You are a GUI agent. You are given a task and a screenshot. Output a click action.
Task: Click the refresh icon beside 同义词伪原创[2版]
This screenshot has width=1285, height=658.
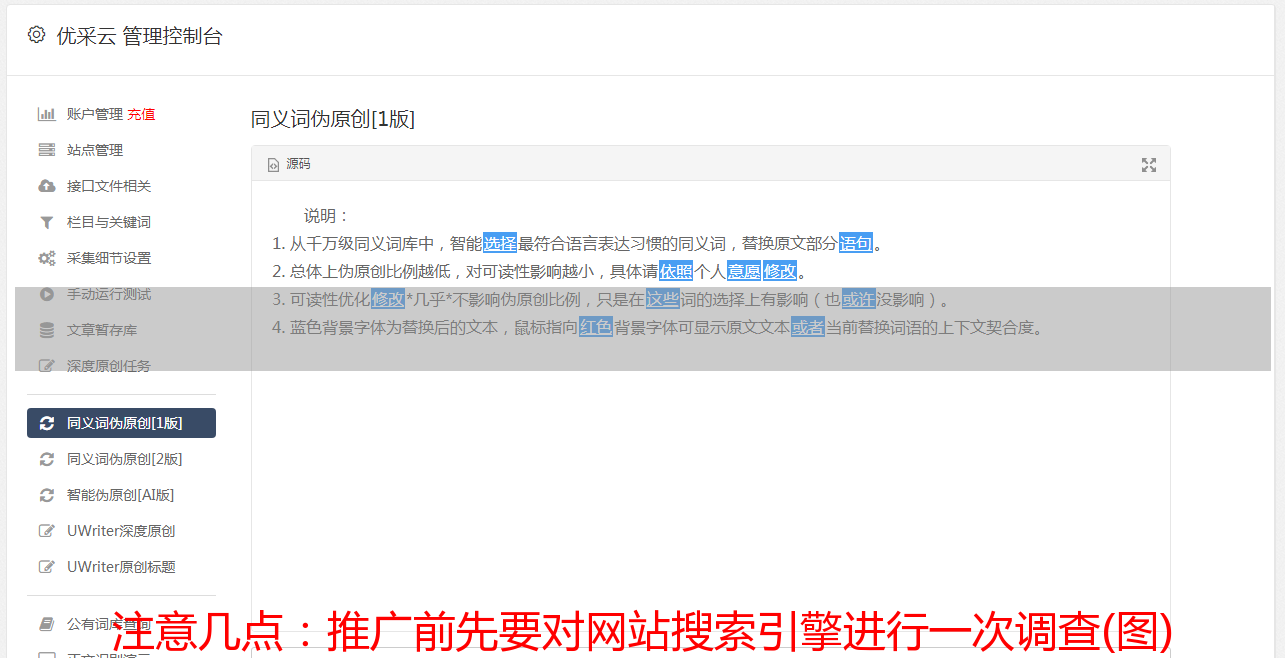[46, 459]
